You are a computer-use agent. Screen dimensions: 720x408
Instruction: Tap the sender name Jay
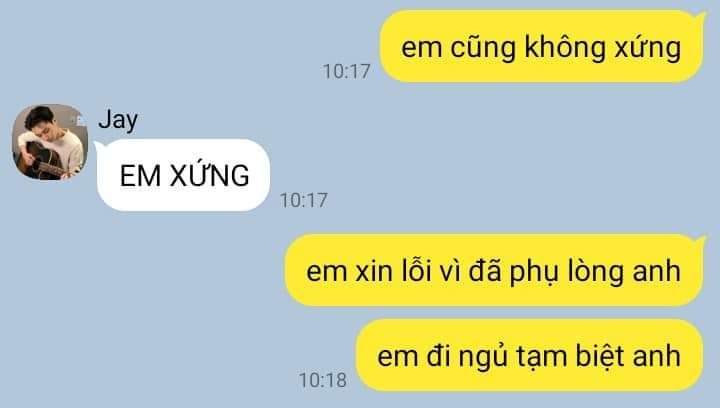(x=118, y=120)
